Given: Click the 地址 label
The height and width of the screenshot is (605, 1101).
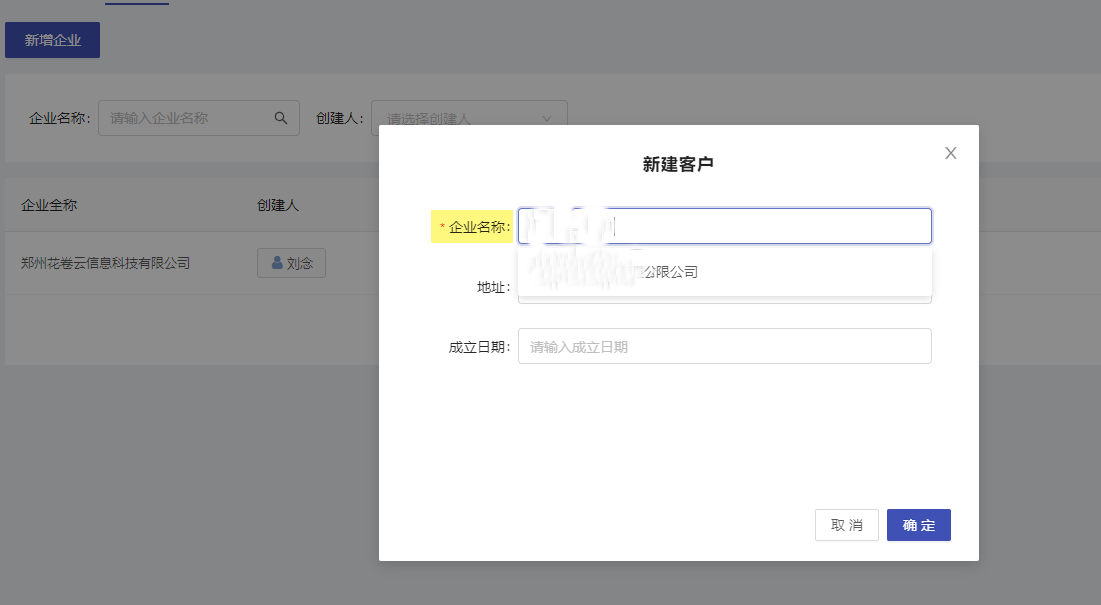Looking at the screenshot, I should (x=494, y=287).
